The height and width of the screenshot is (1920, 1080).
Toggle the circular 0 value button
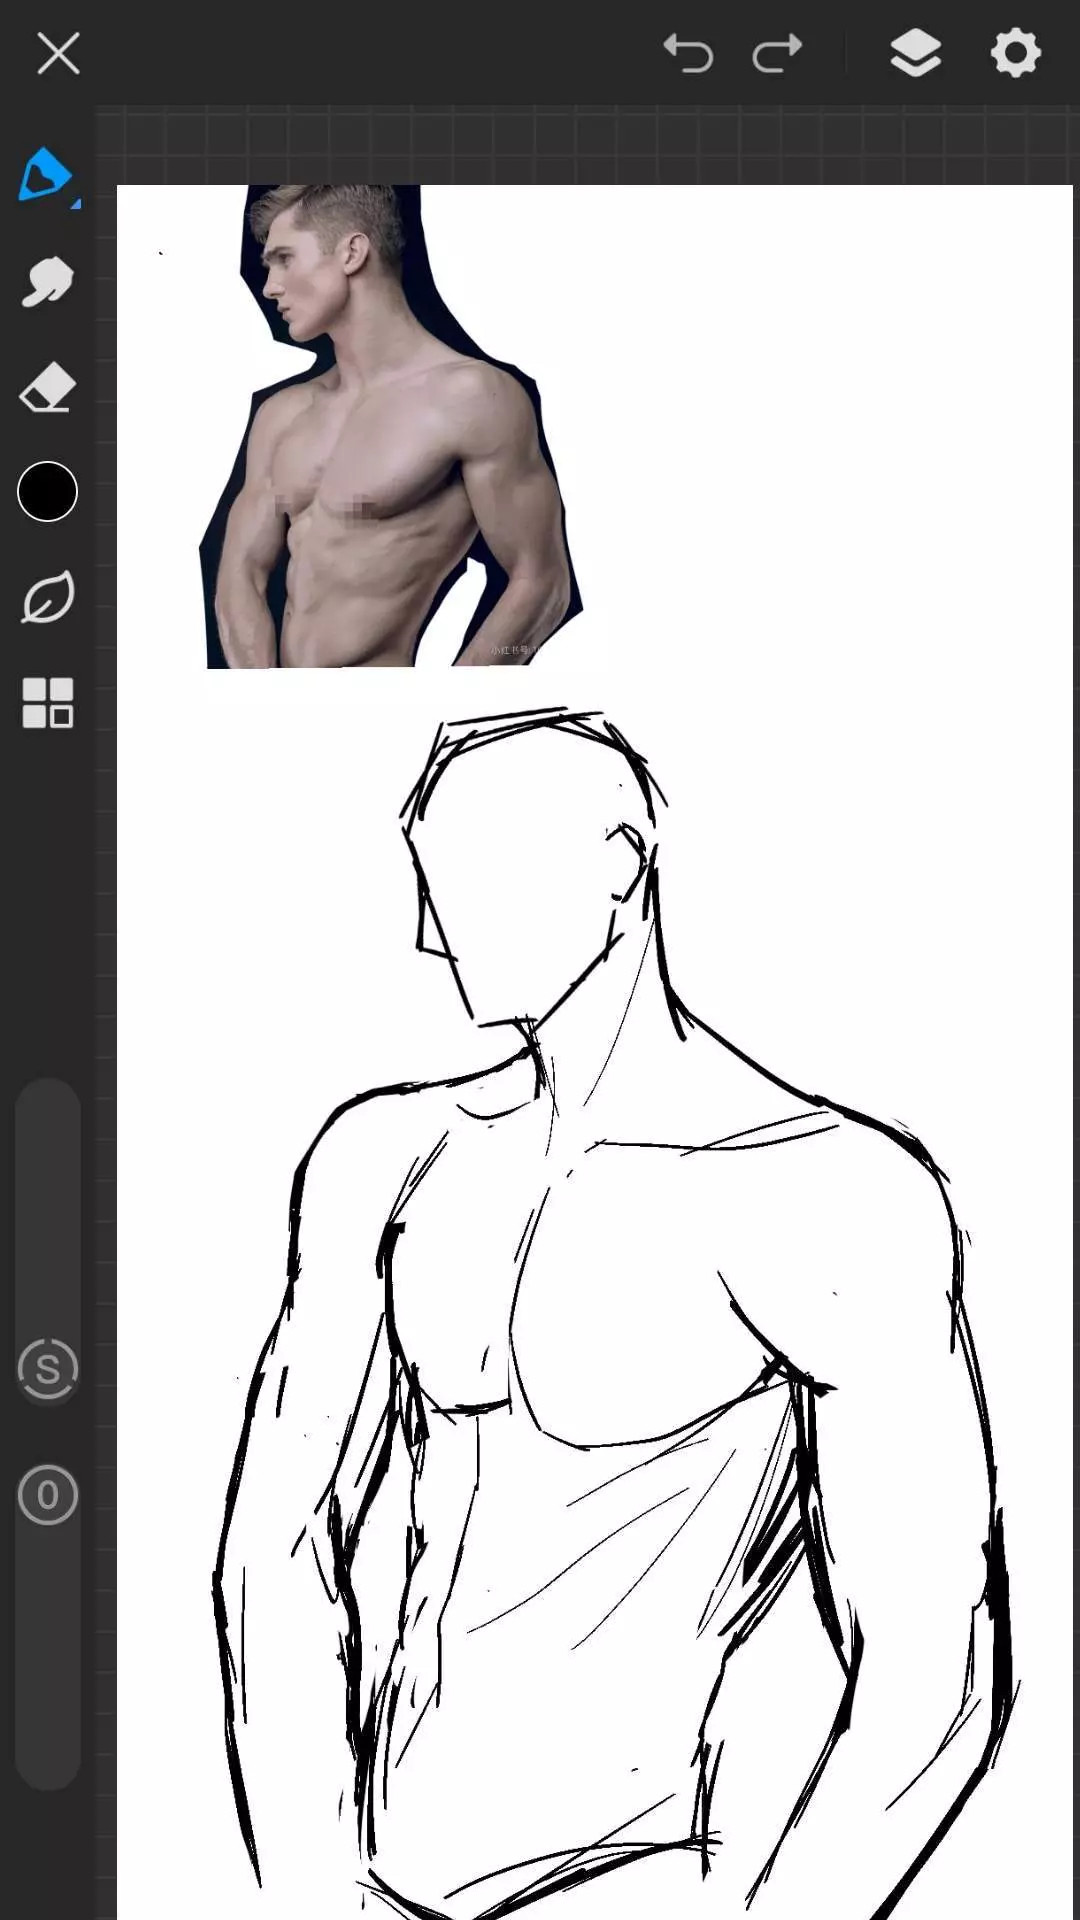coord(48,1495)
